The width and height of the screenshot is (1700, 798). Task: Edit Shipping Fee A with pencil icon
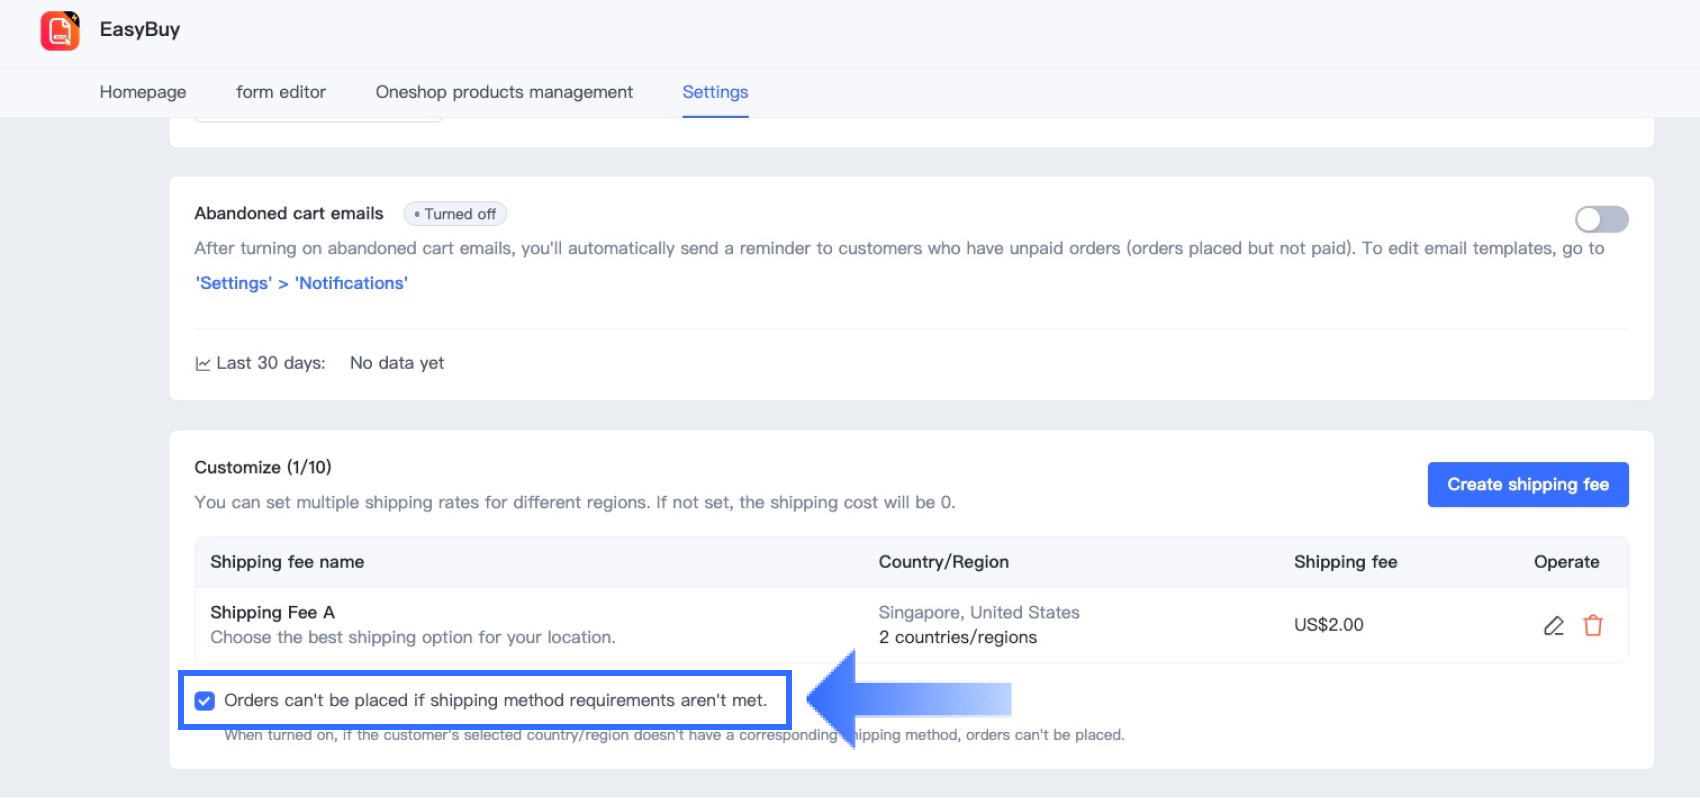tap(1553, 626)
